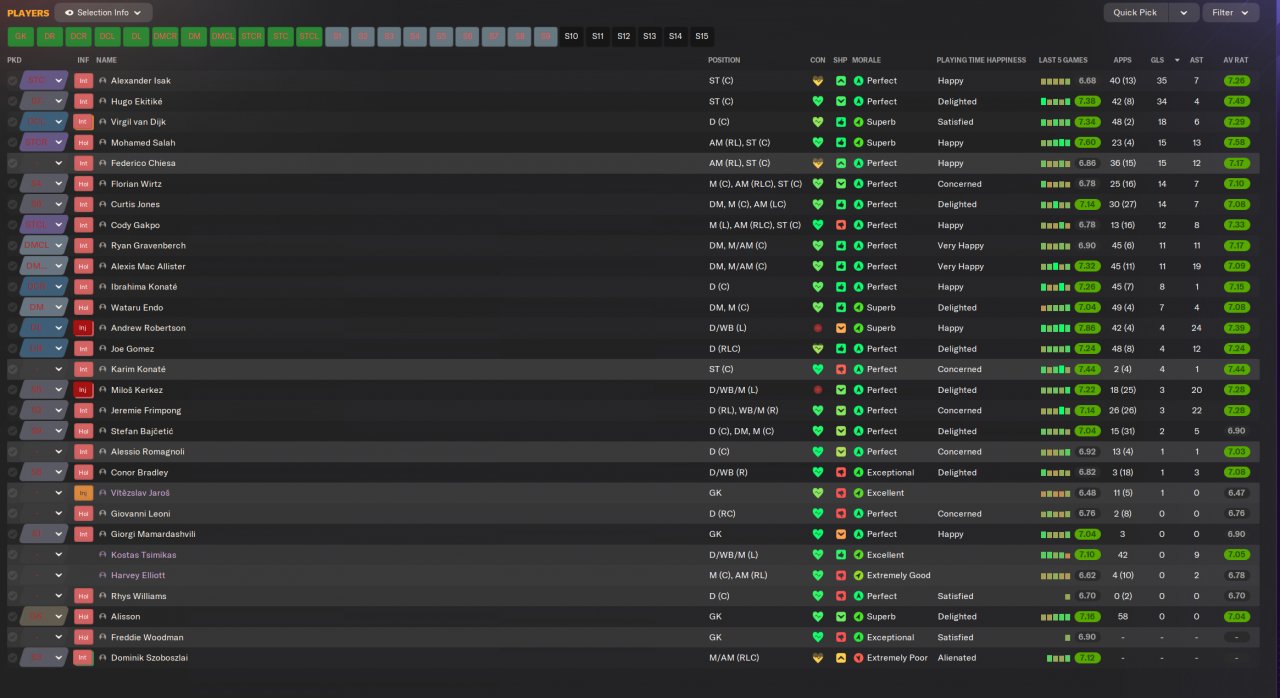Click Andrew Robertson's last 5 games form bars
Image resolution: width=1280 pixels, height=698 pixels.
click(x=1055, y=328)
